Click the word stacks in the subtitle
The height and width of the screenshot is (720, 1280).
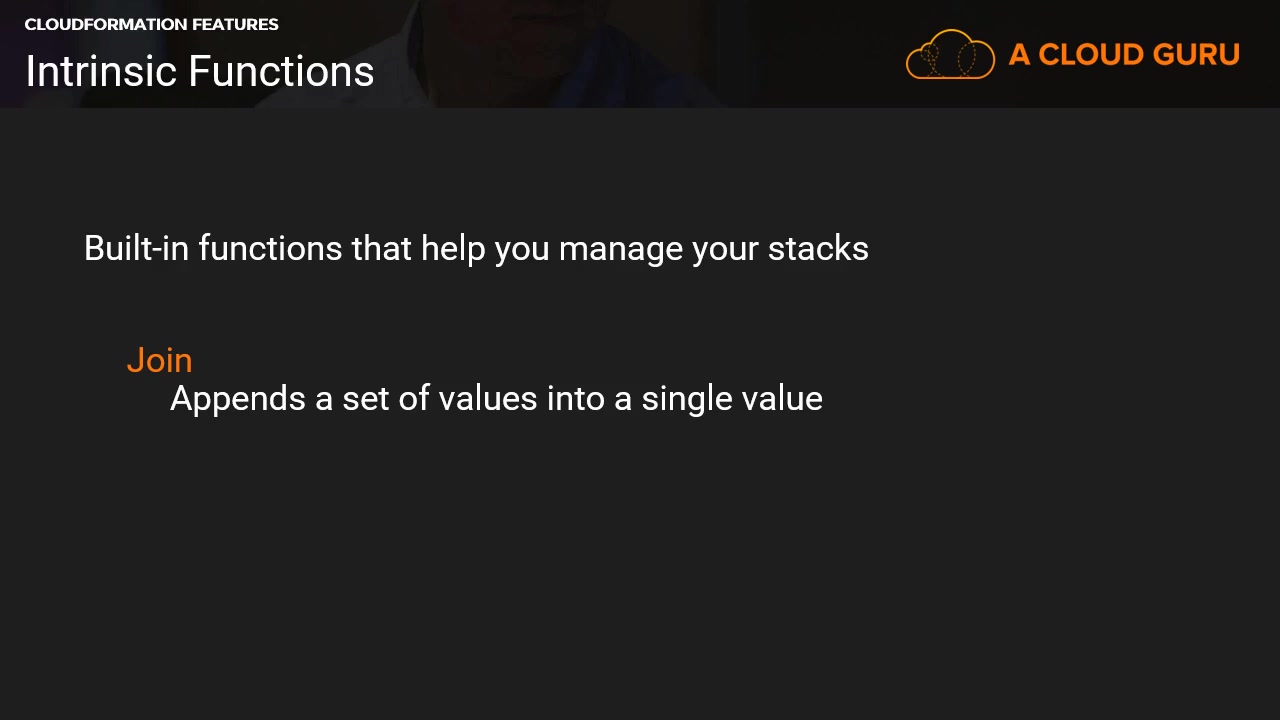pos(818,248)
